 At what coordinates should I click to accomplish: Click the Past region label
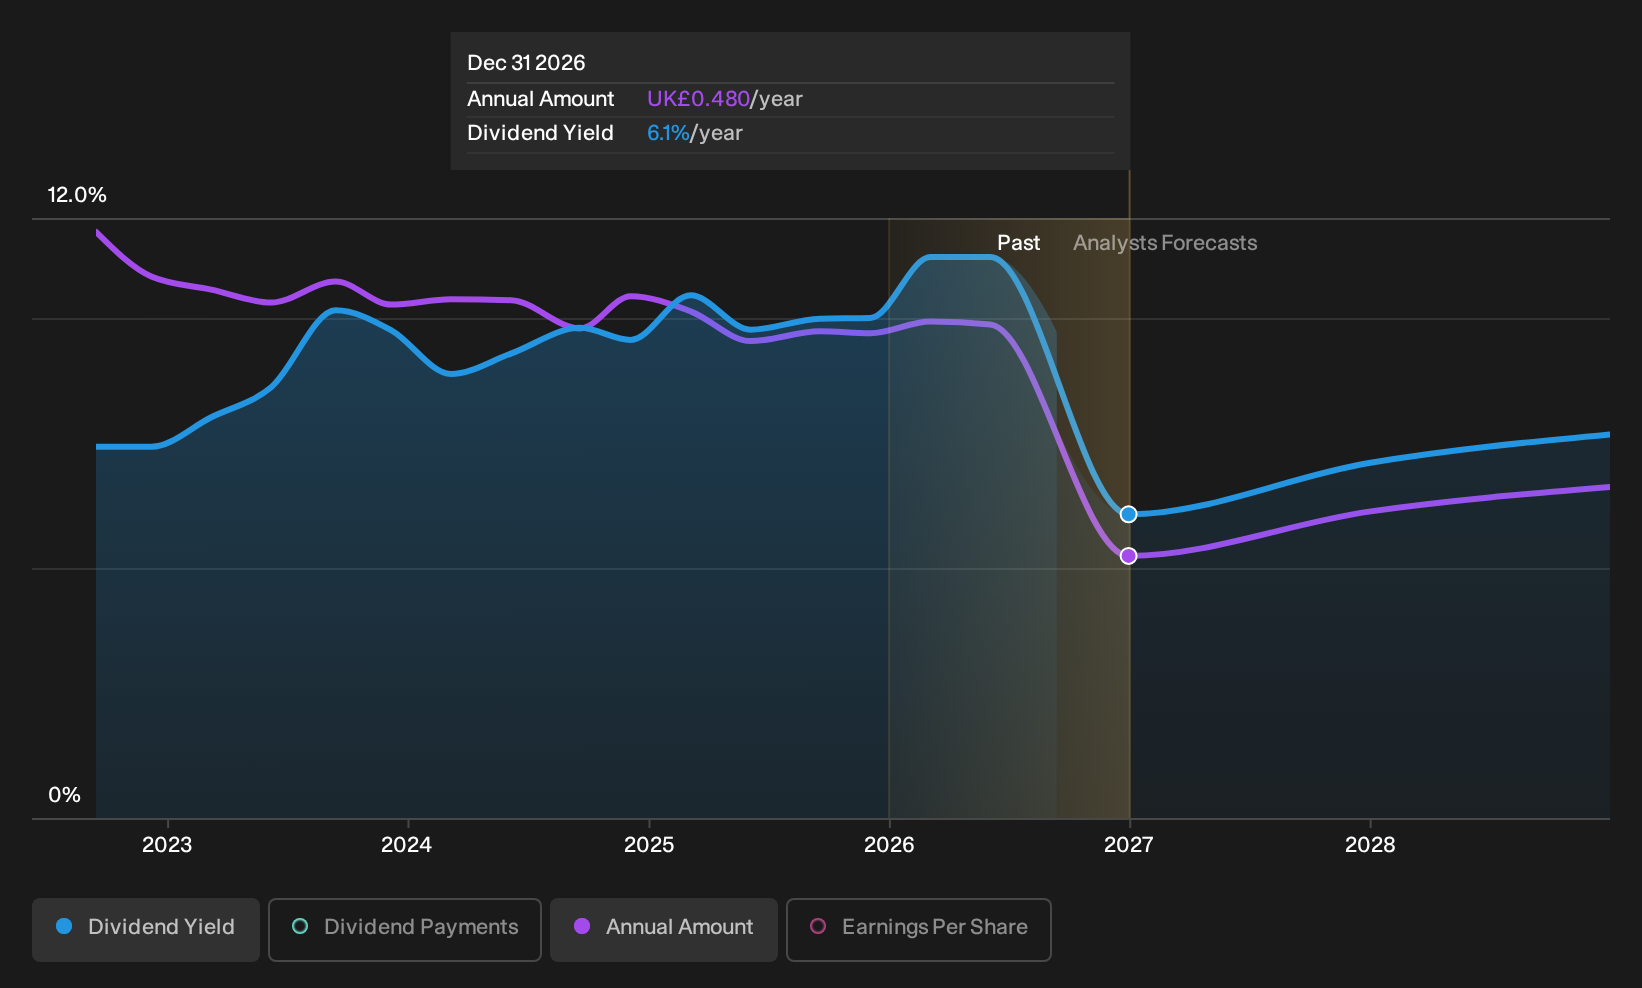[1018, 243]
